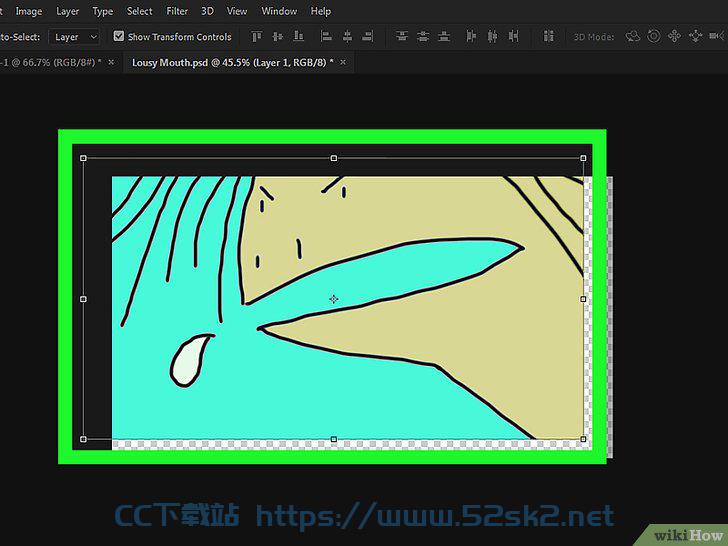Click the Align horizontal centers icon
The width and height of the screenshot is (728, 546).
(347, 36)
